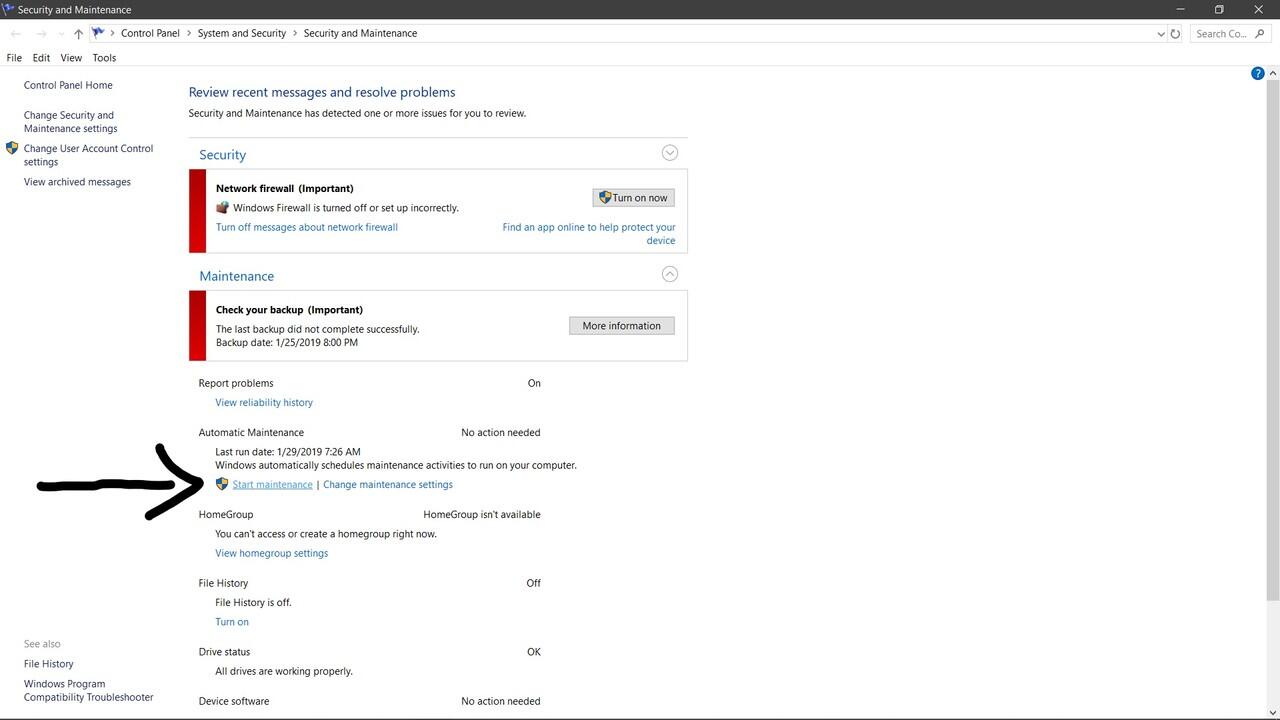This screenshot has height=720, width=1280.
Task: Click the More information backup button
Action: (x=621, y=326)
